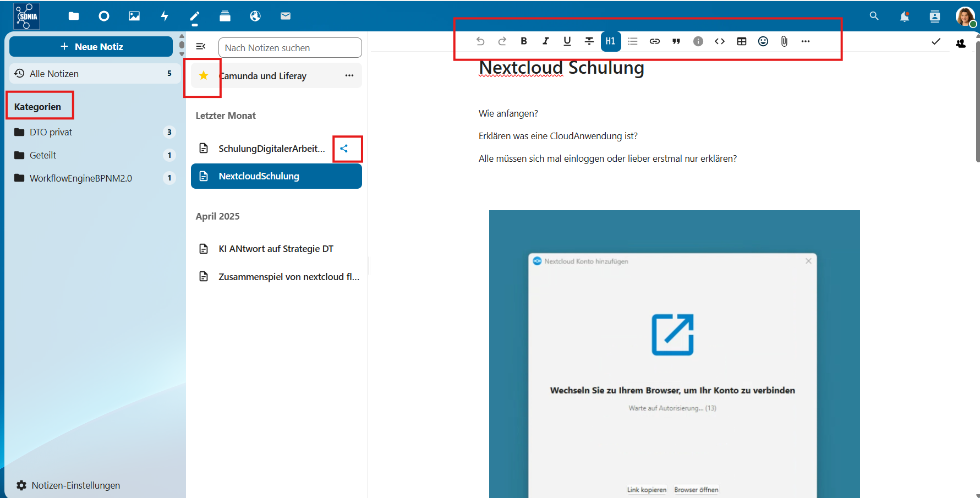Viewport: 980px width, 498px height.
Task: Open the emoji picker
Action: click(763, 41)
